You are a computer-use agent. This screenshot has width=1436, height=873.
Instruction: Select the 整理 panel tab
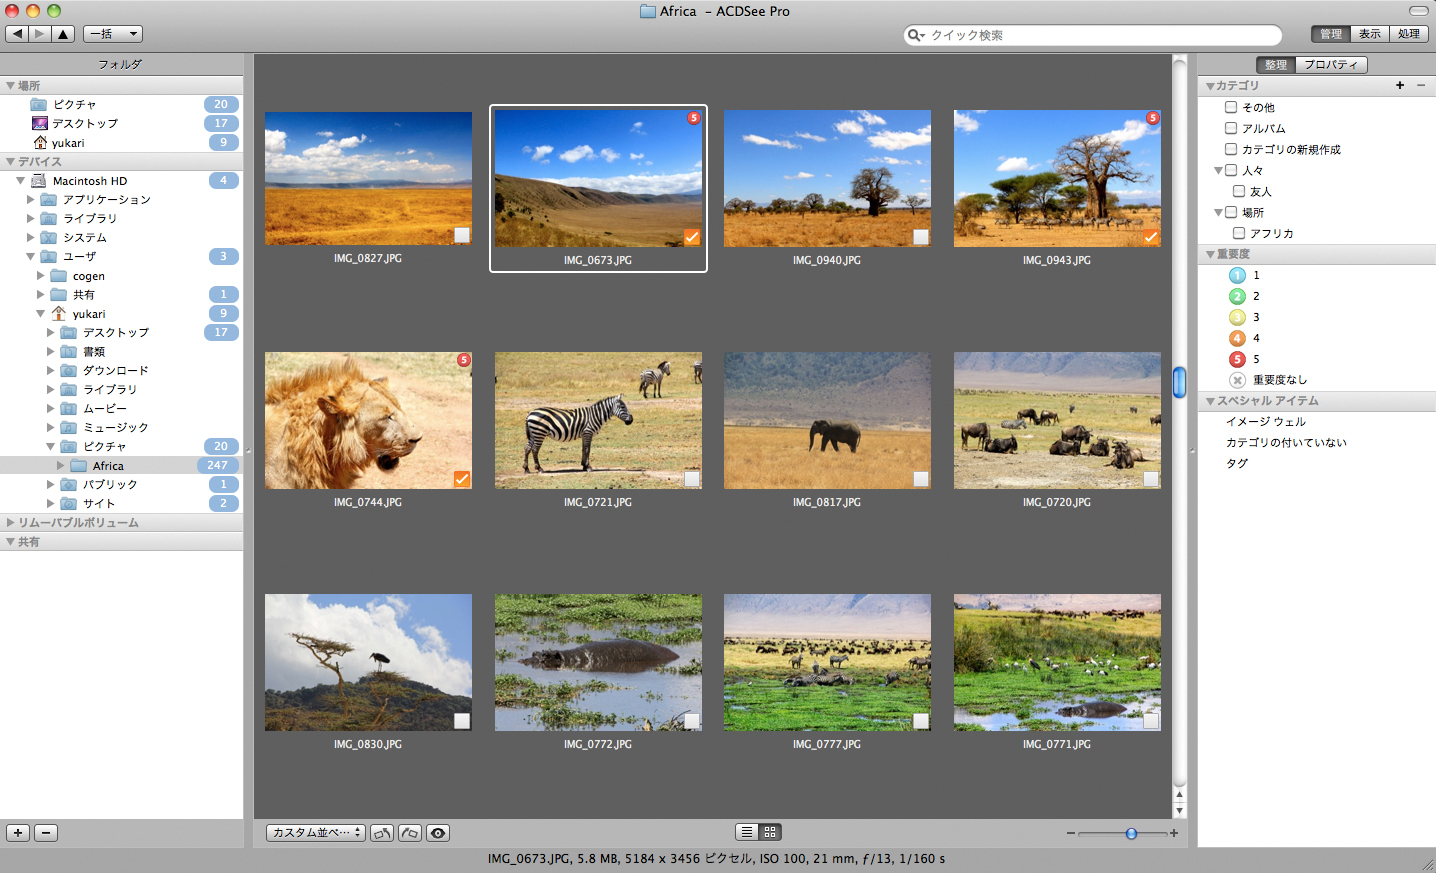(x=1276, y=65)
